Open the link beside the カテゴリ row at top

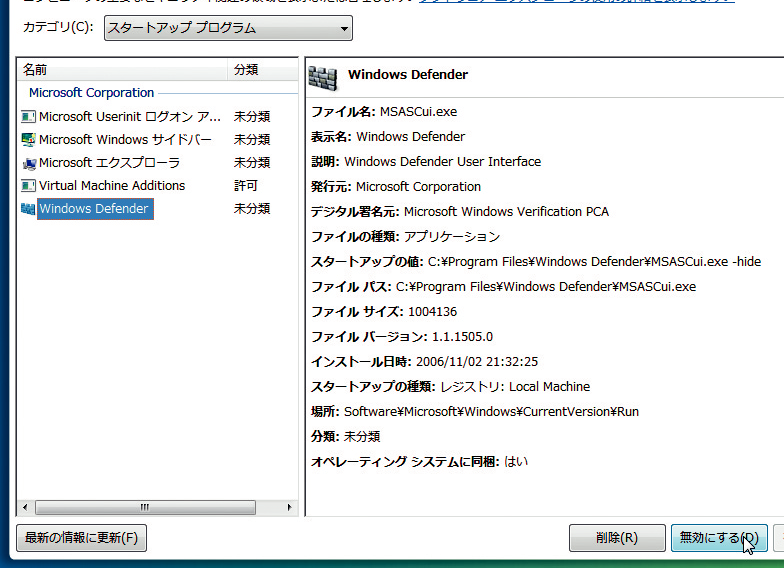(x=576, y=2)
